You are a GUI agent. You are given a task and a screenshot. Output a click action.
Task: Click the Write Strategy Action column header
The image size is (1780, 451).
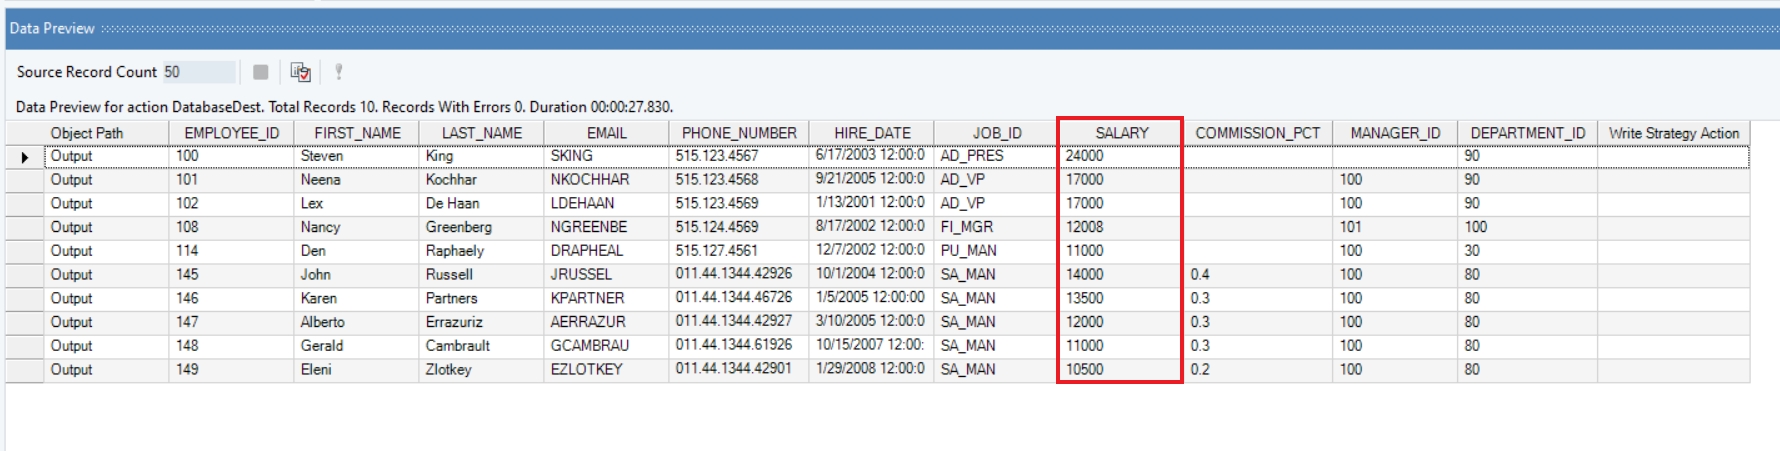[1673, 133]
